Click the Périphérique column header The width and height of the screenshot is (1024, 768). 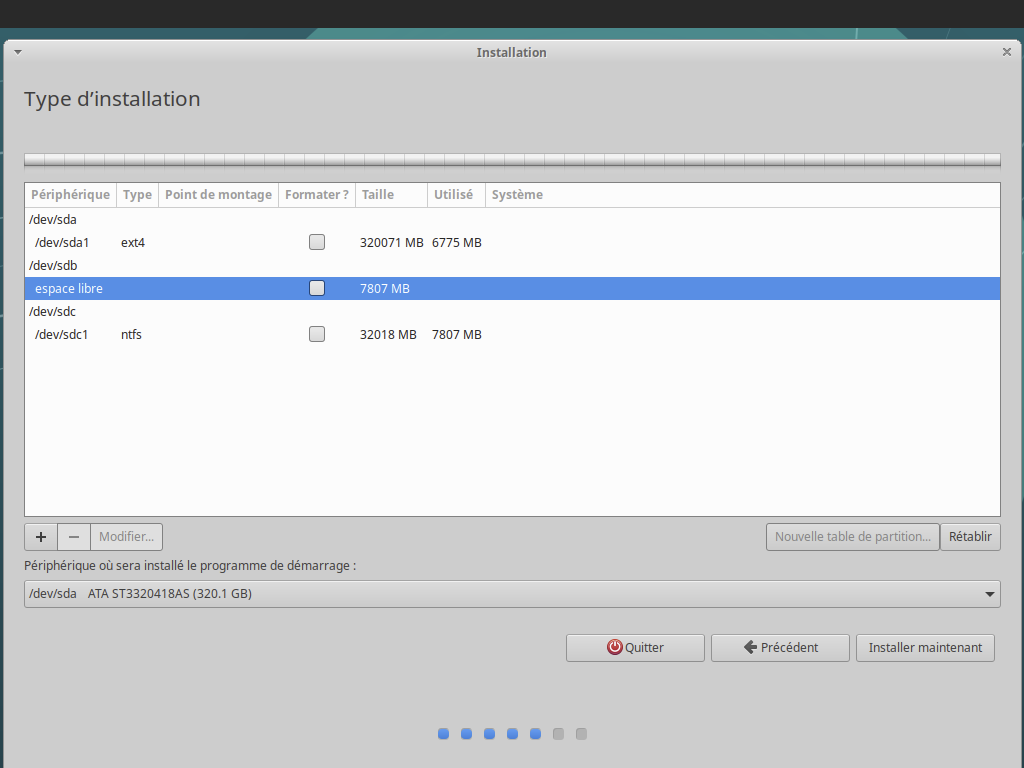(70, 195)
